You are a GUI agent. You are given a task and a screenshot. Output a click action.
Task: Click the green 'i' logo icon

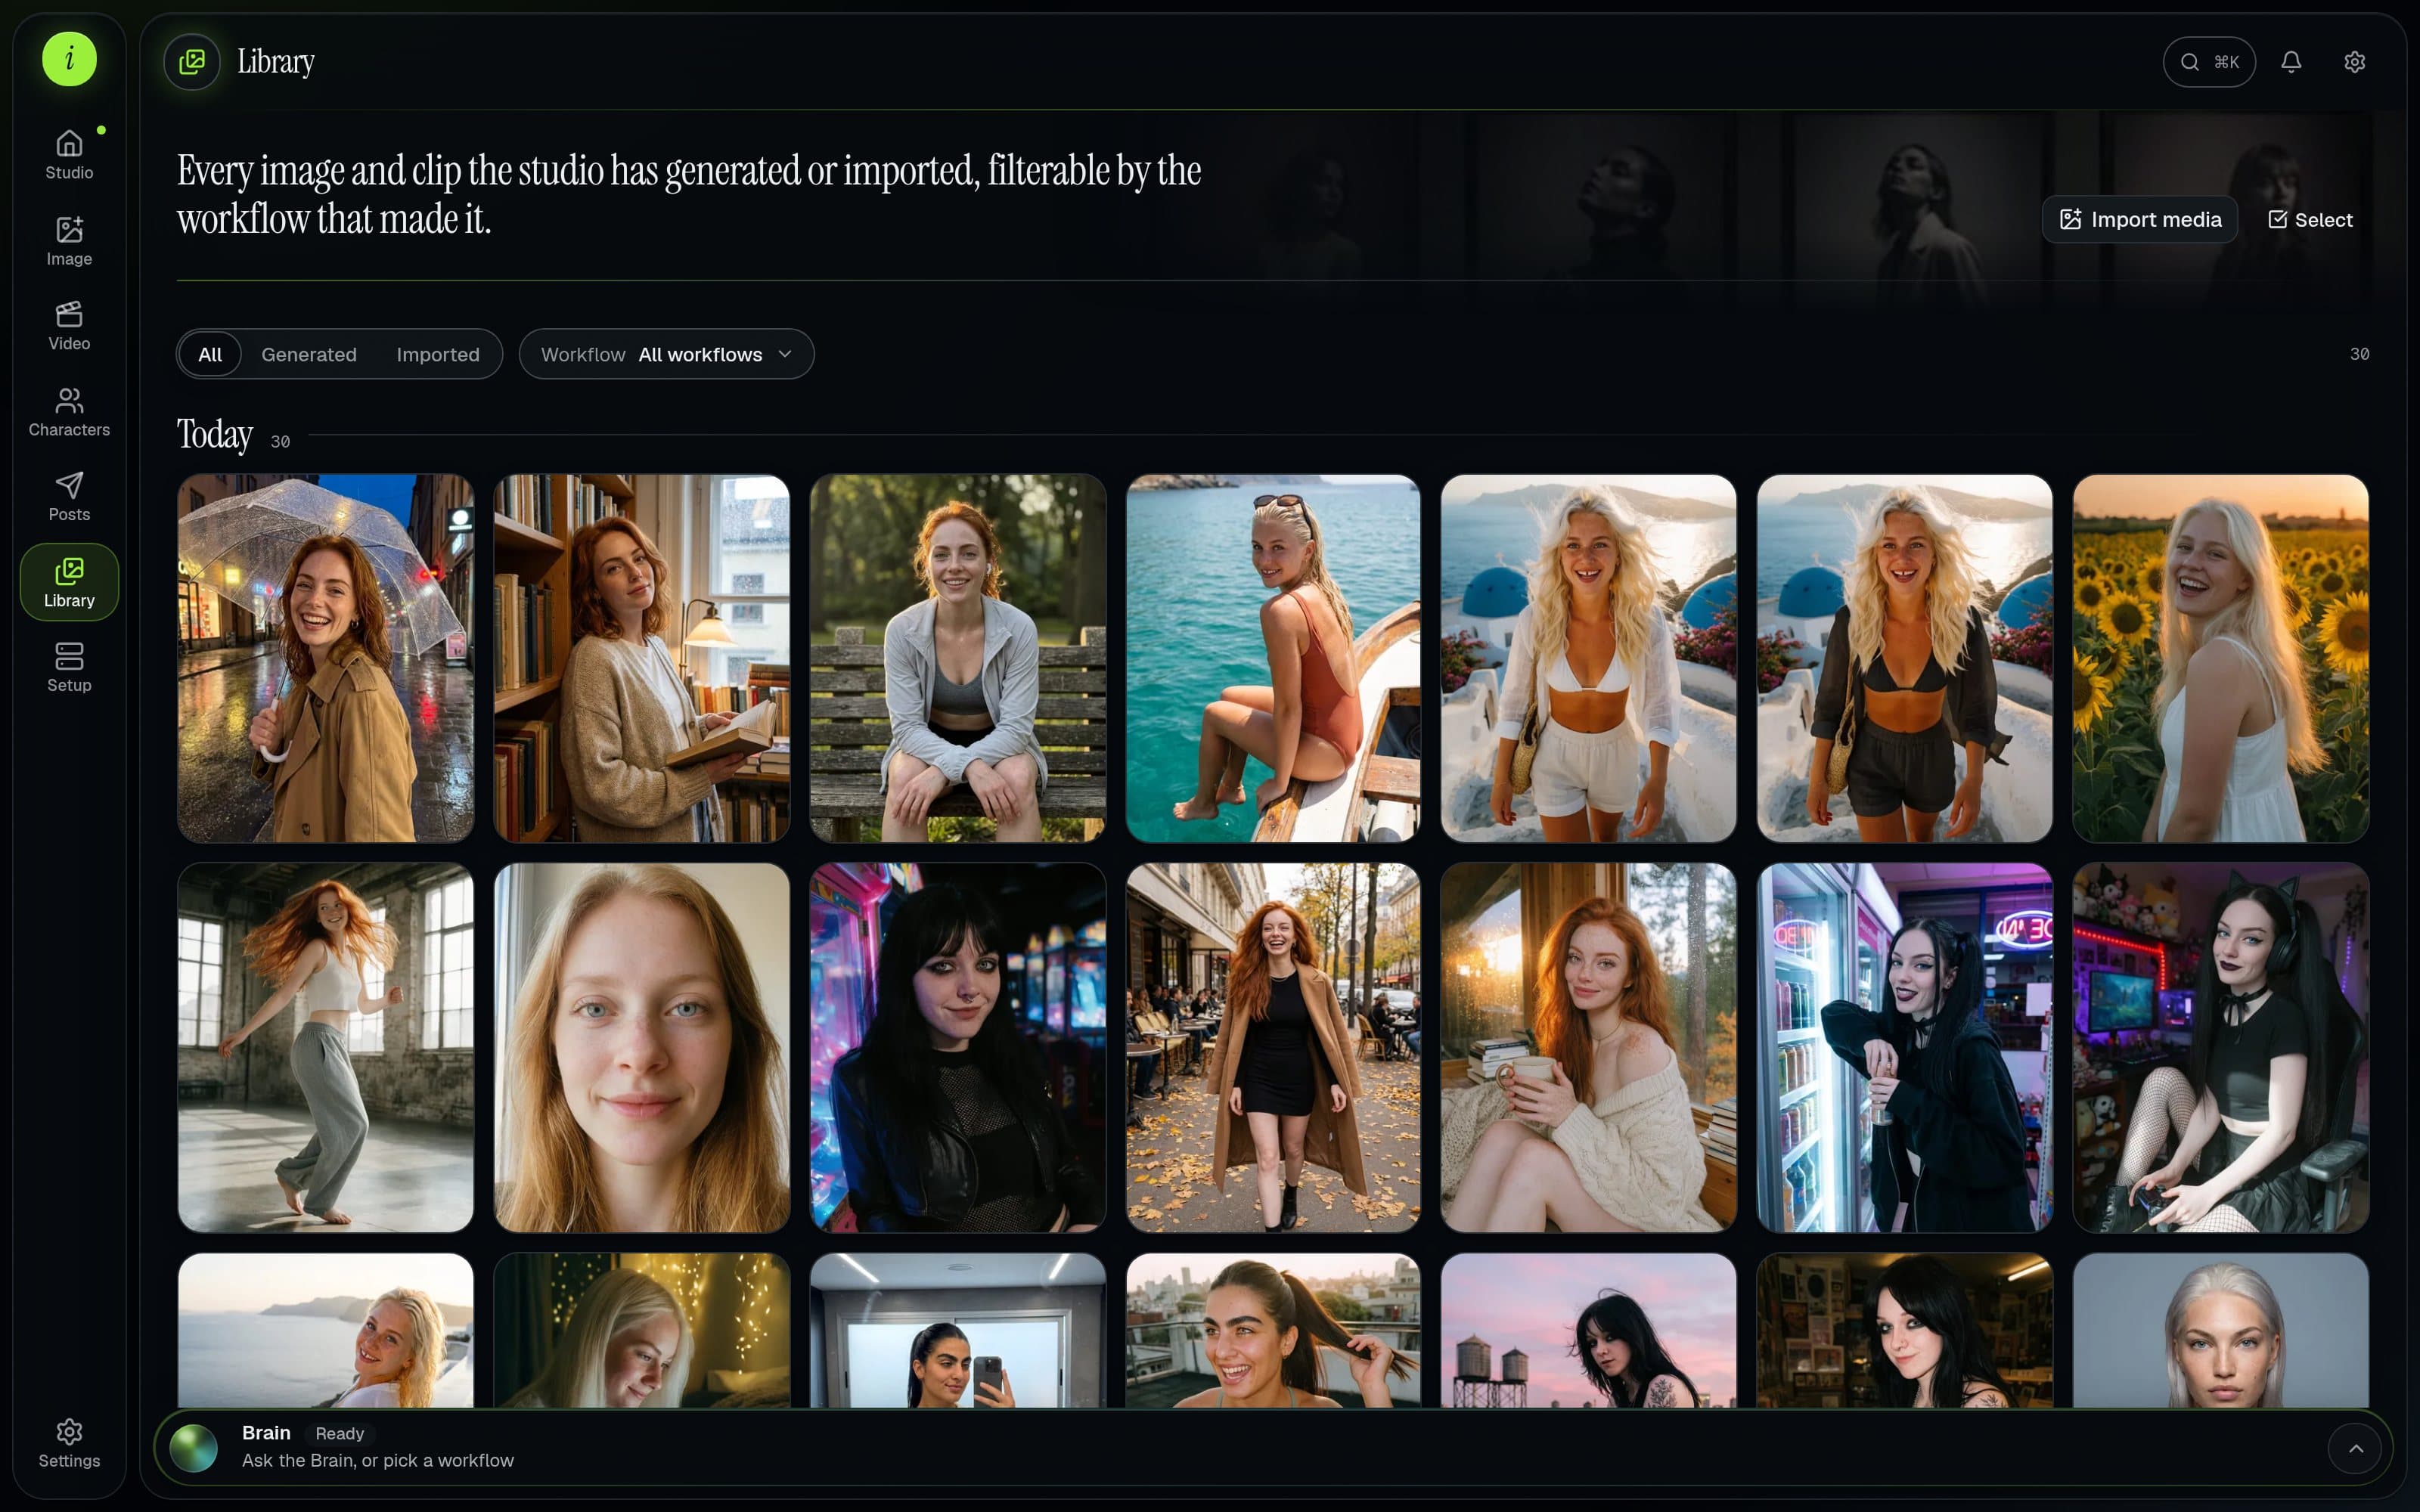69,59
